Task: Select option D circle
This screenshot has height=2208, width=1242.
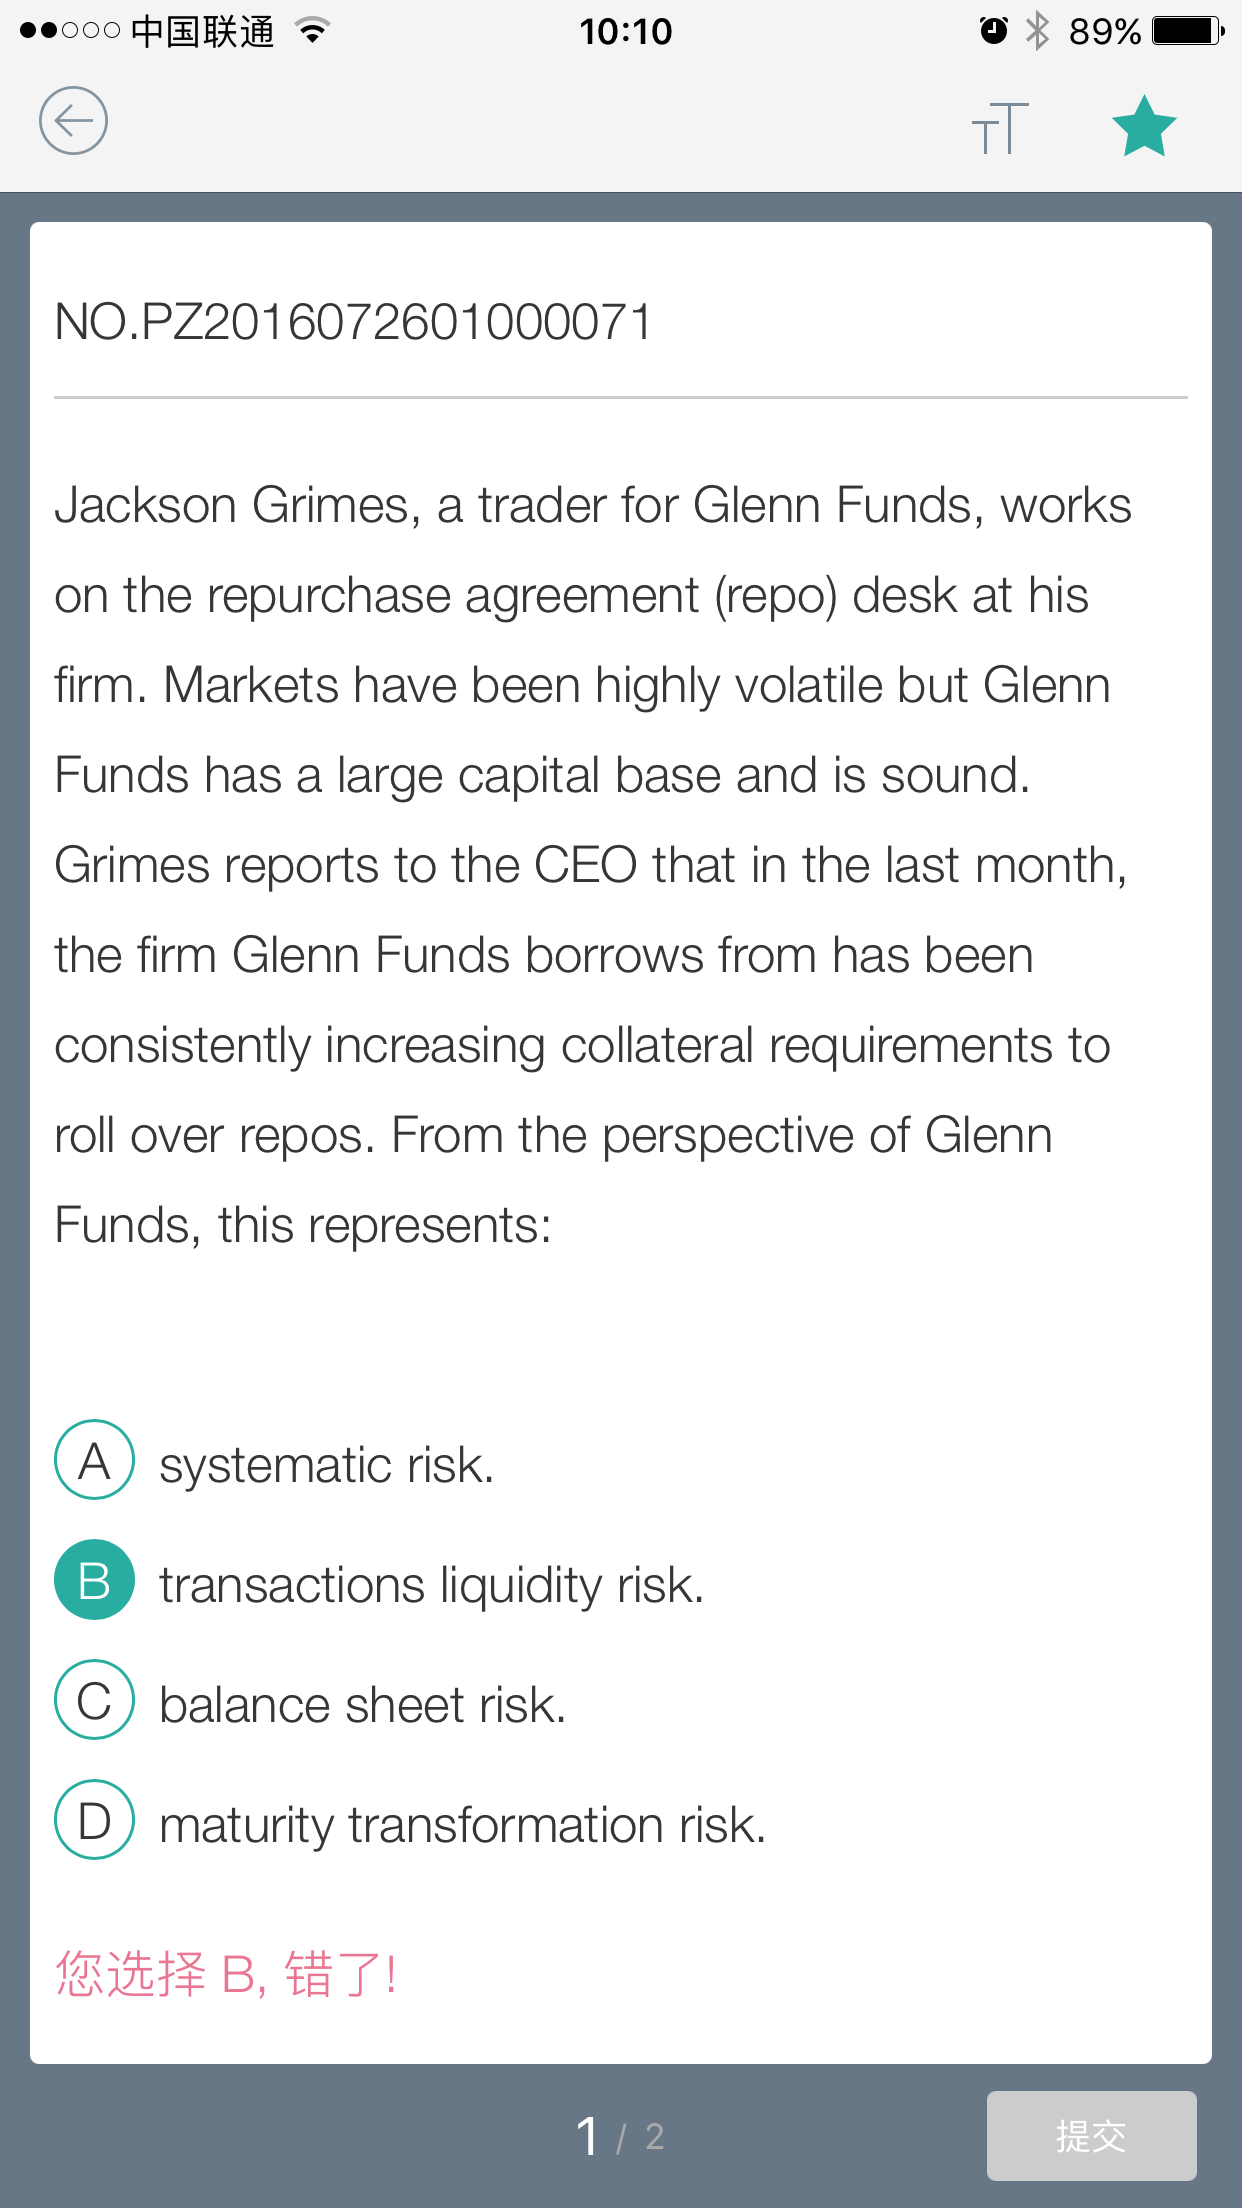Action: pyautogui.click(x=94, y=1820)
